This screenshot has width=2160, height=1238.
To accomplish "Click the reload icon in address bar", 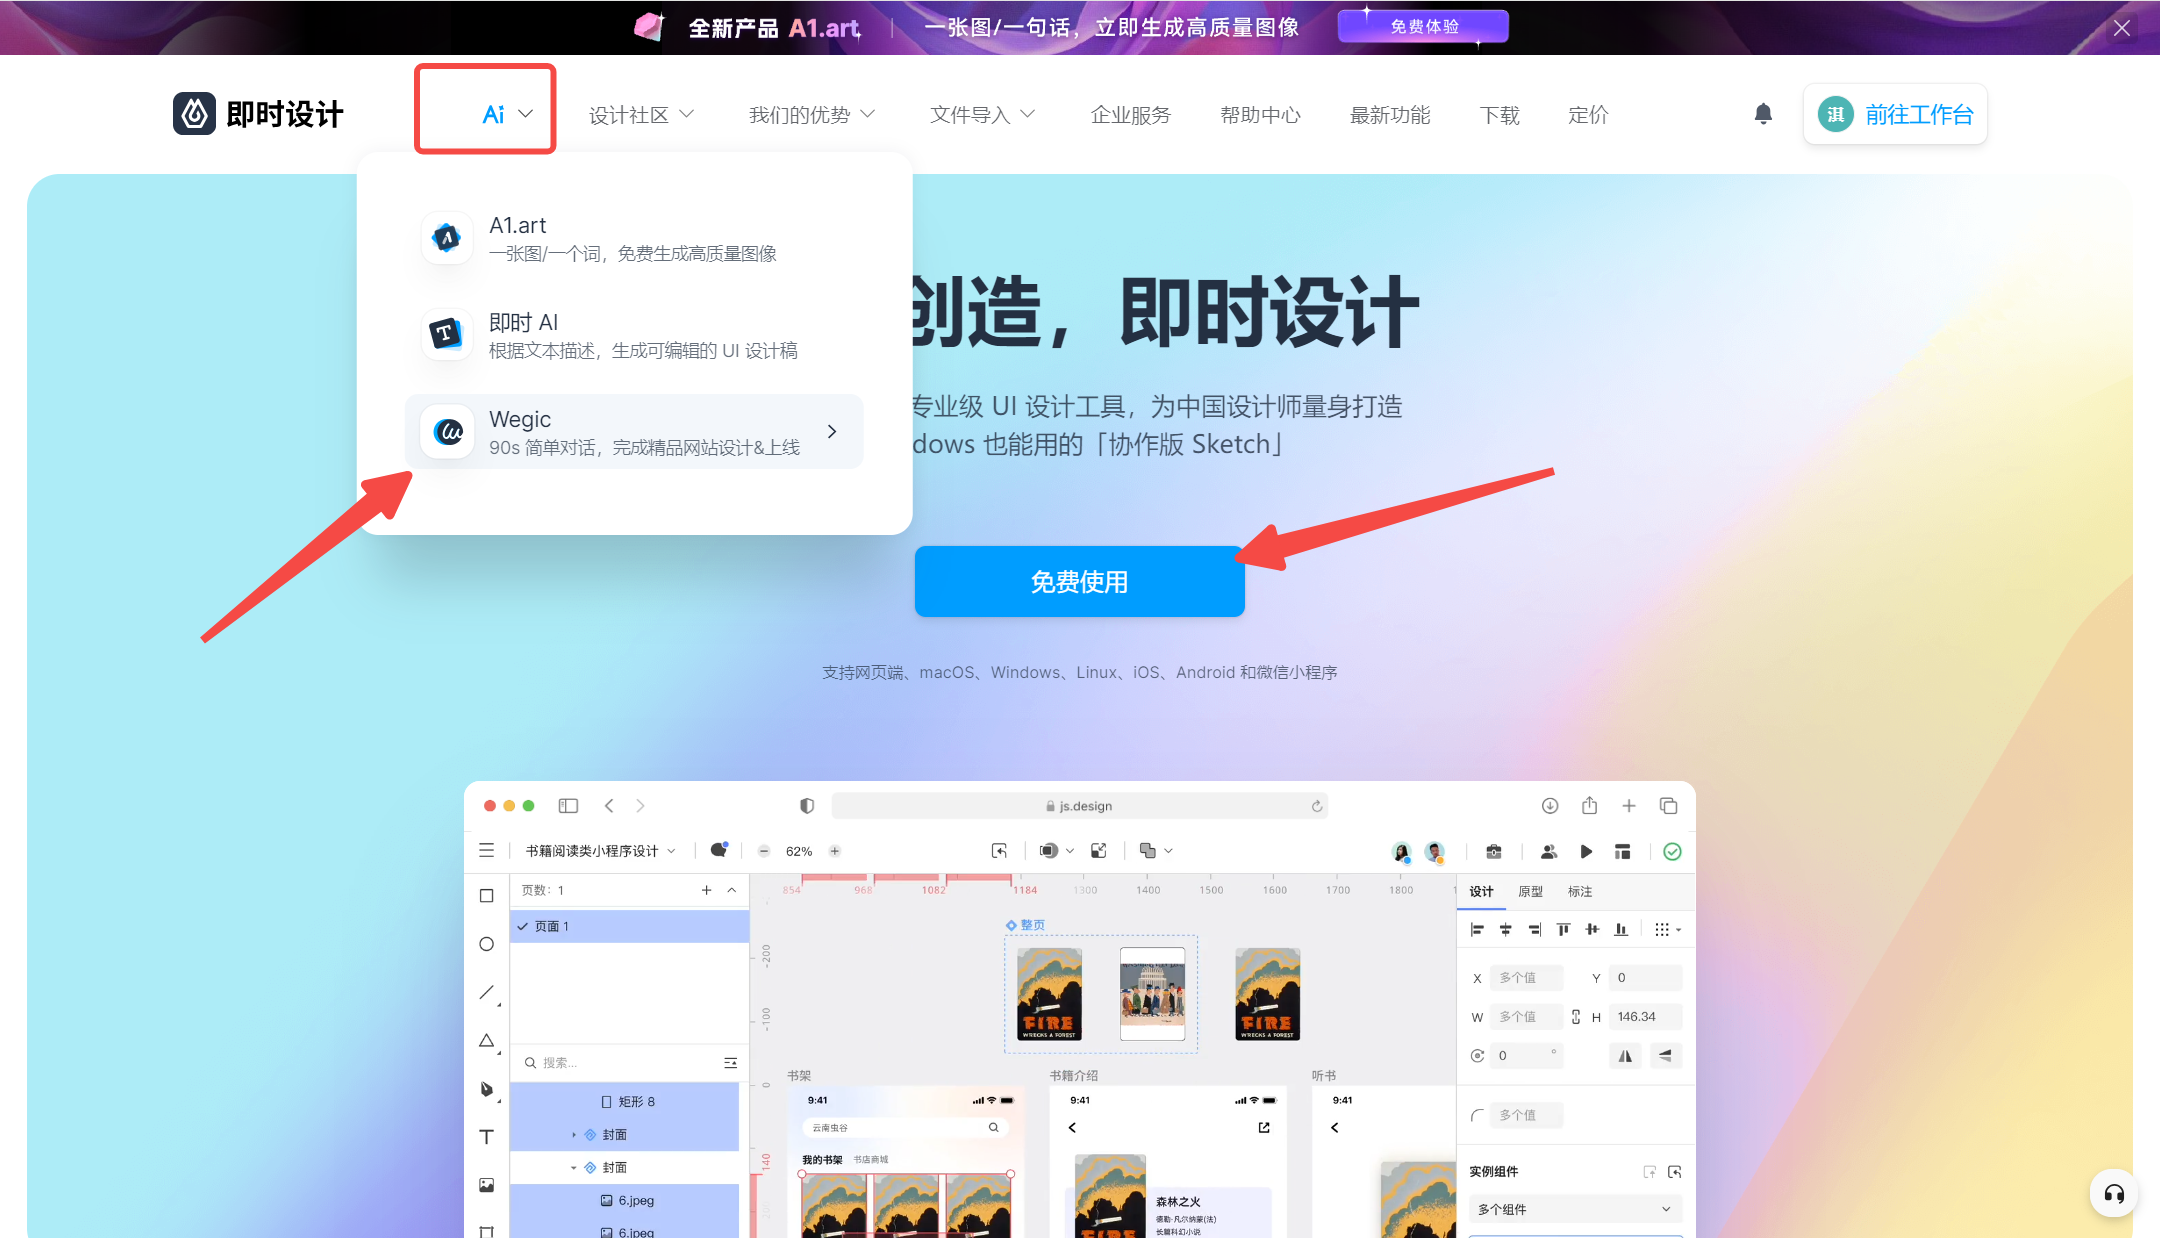I will 1317,806.
